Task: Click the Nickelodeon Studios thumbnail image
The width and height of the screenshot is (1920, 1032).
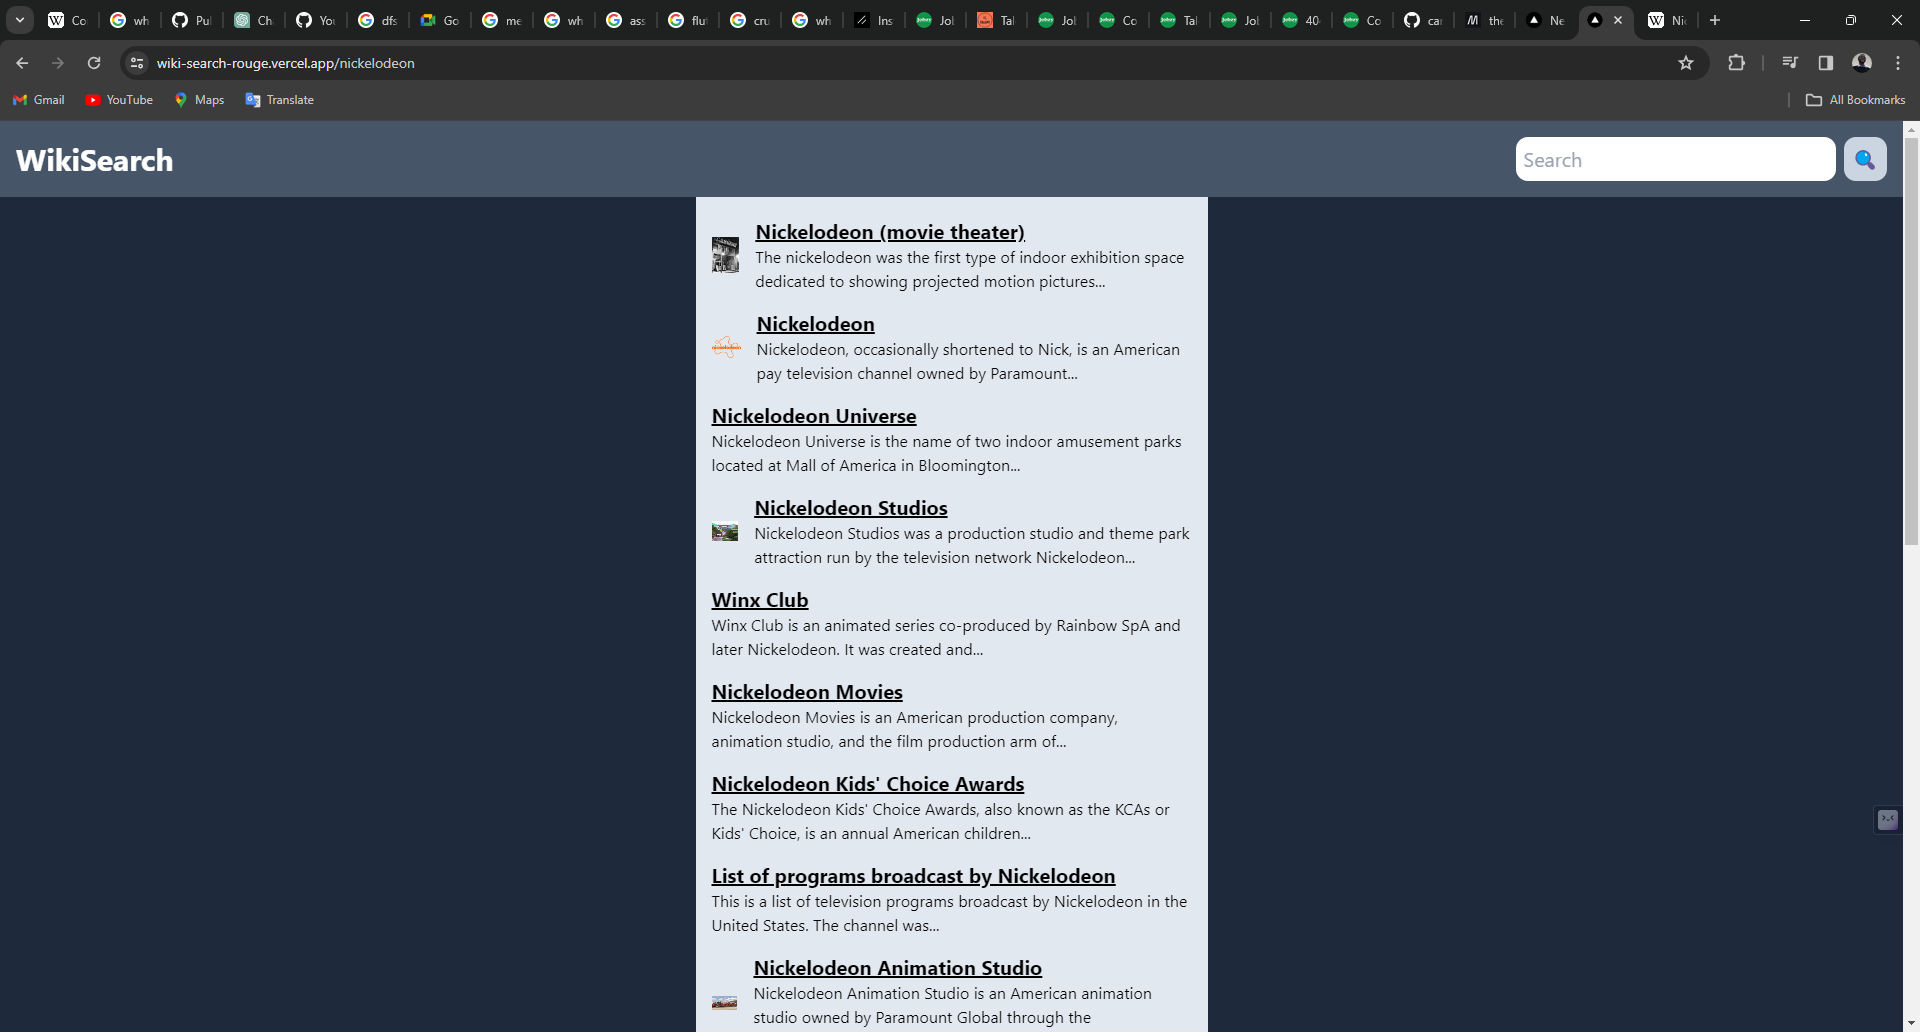Action: (725, 532)
